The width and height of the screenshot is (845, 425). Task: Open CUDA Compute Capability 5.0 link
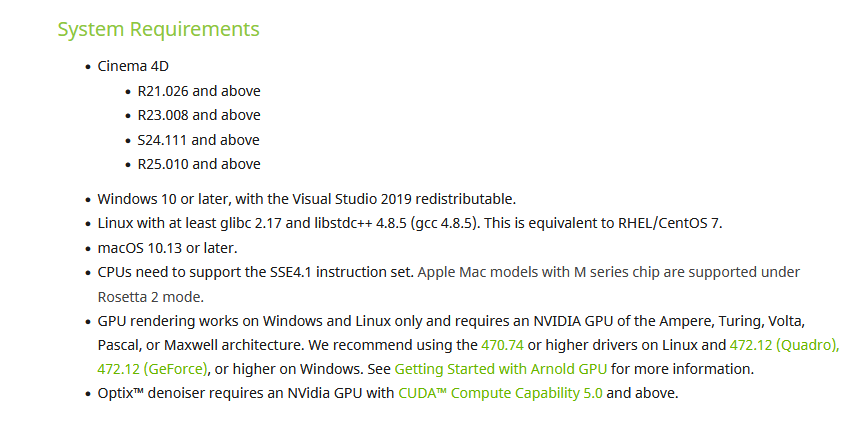click(500, 393)
